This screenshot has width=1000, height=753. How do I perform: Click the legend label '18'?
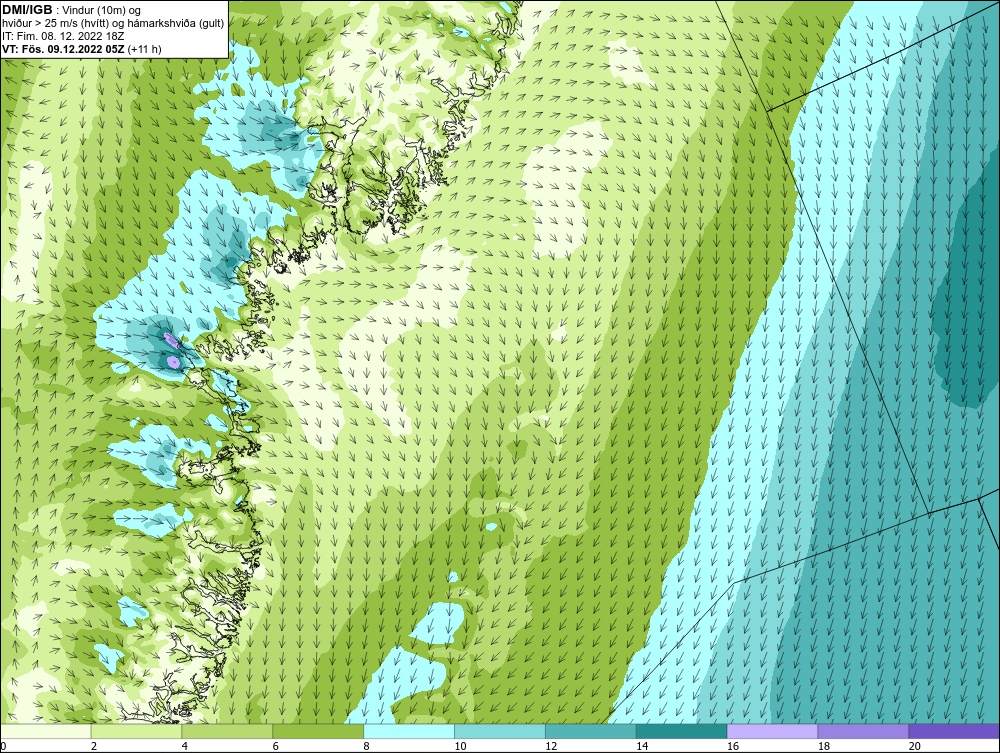click(823, 746)
